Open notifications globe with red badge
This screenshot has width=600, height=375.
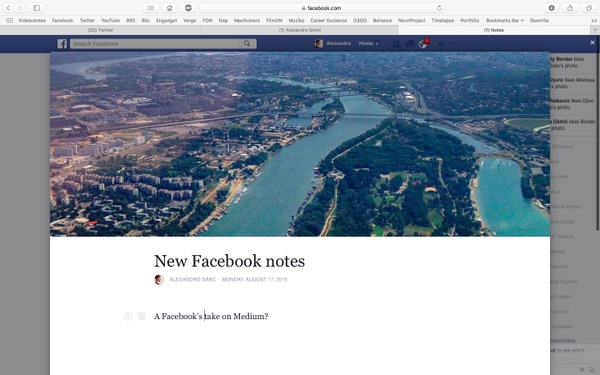point(423,44)
